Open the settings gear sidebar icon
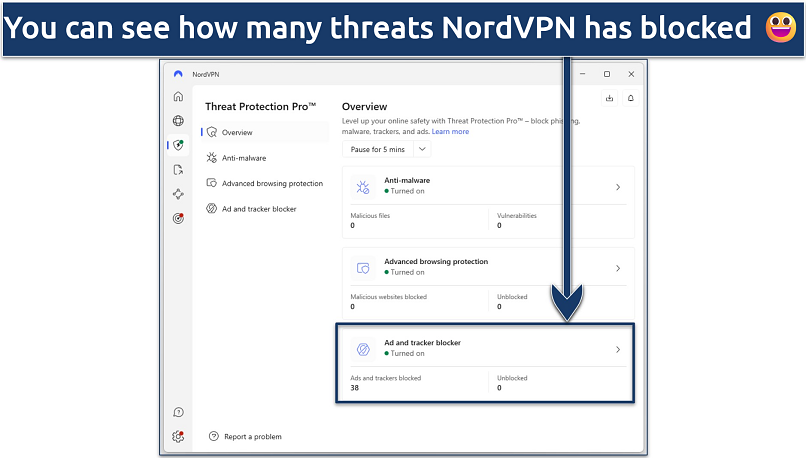Screen dimensions: 806x458 pos(178,436)
